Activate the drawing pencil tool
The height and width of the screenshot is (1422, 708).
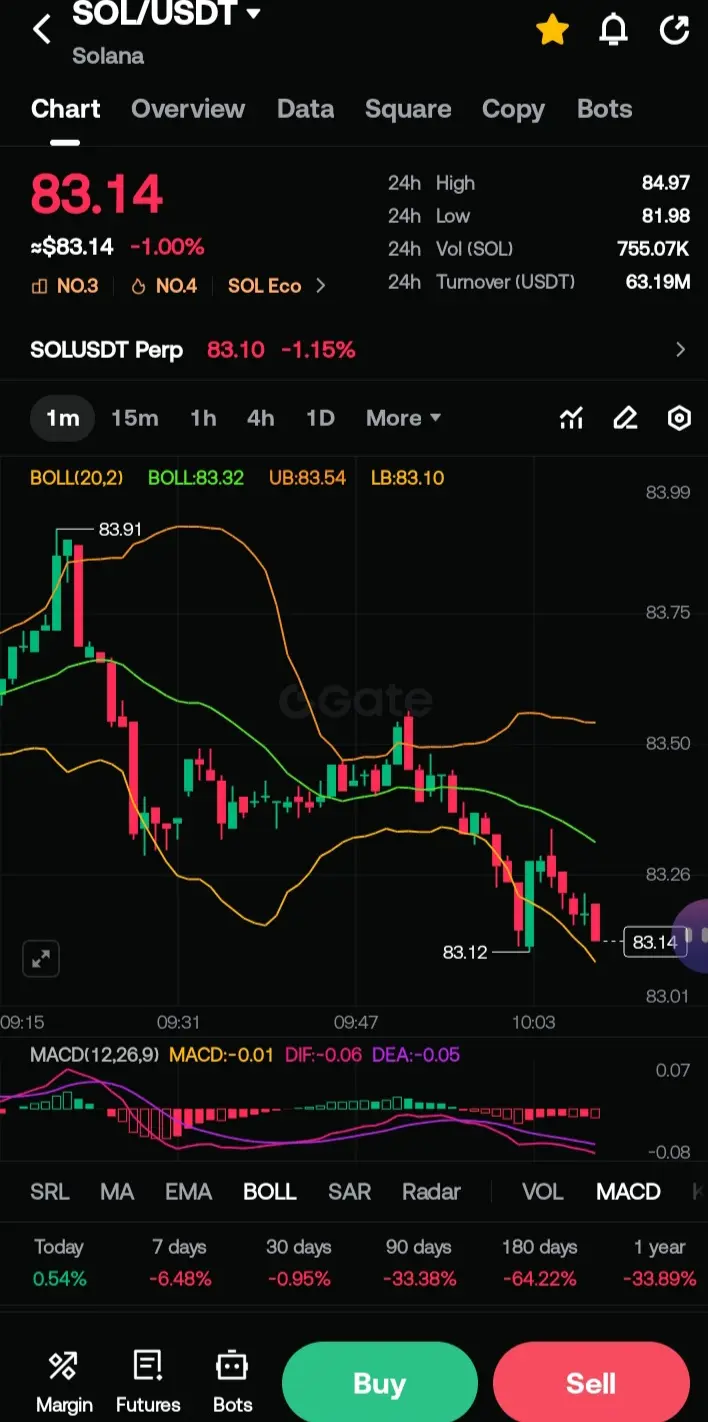625,418
